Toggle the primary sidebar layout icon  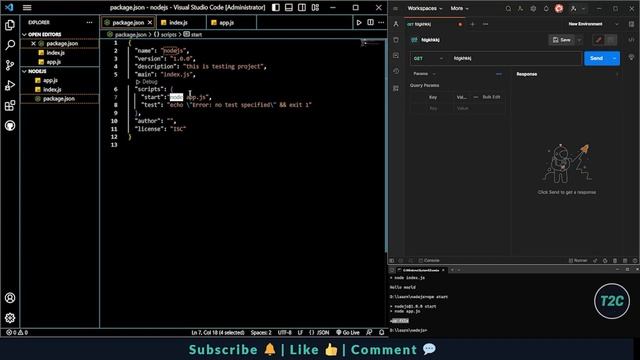point(276,7)
